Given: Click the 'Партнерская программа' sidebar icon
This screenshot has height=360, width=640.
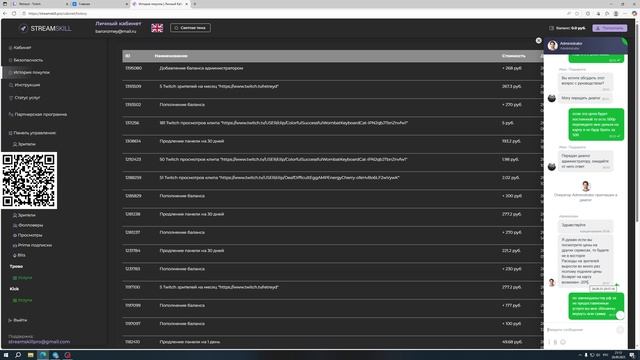Looking at the screenshot, I should point(11,114).
